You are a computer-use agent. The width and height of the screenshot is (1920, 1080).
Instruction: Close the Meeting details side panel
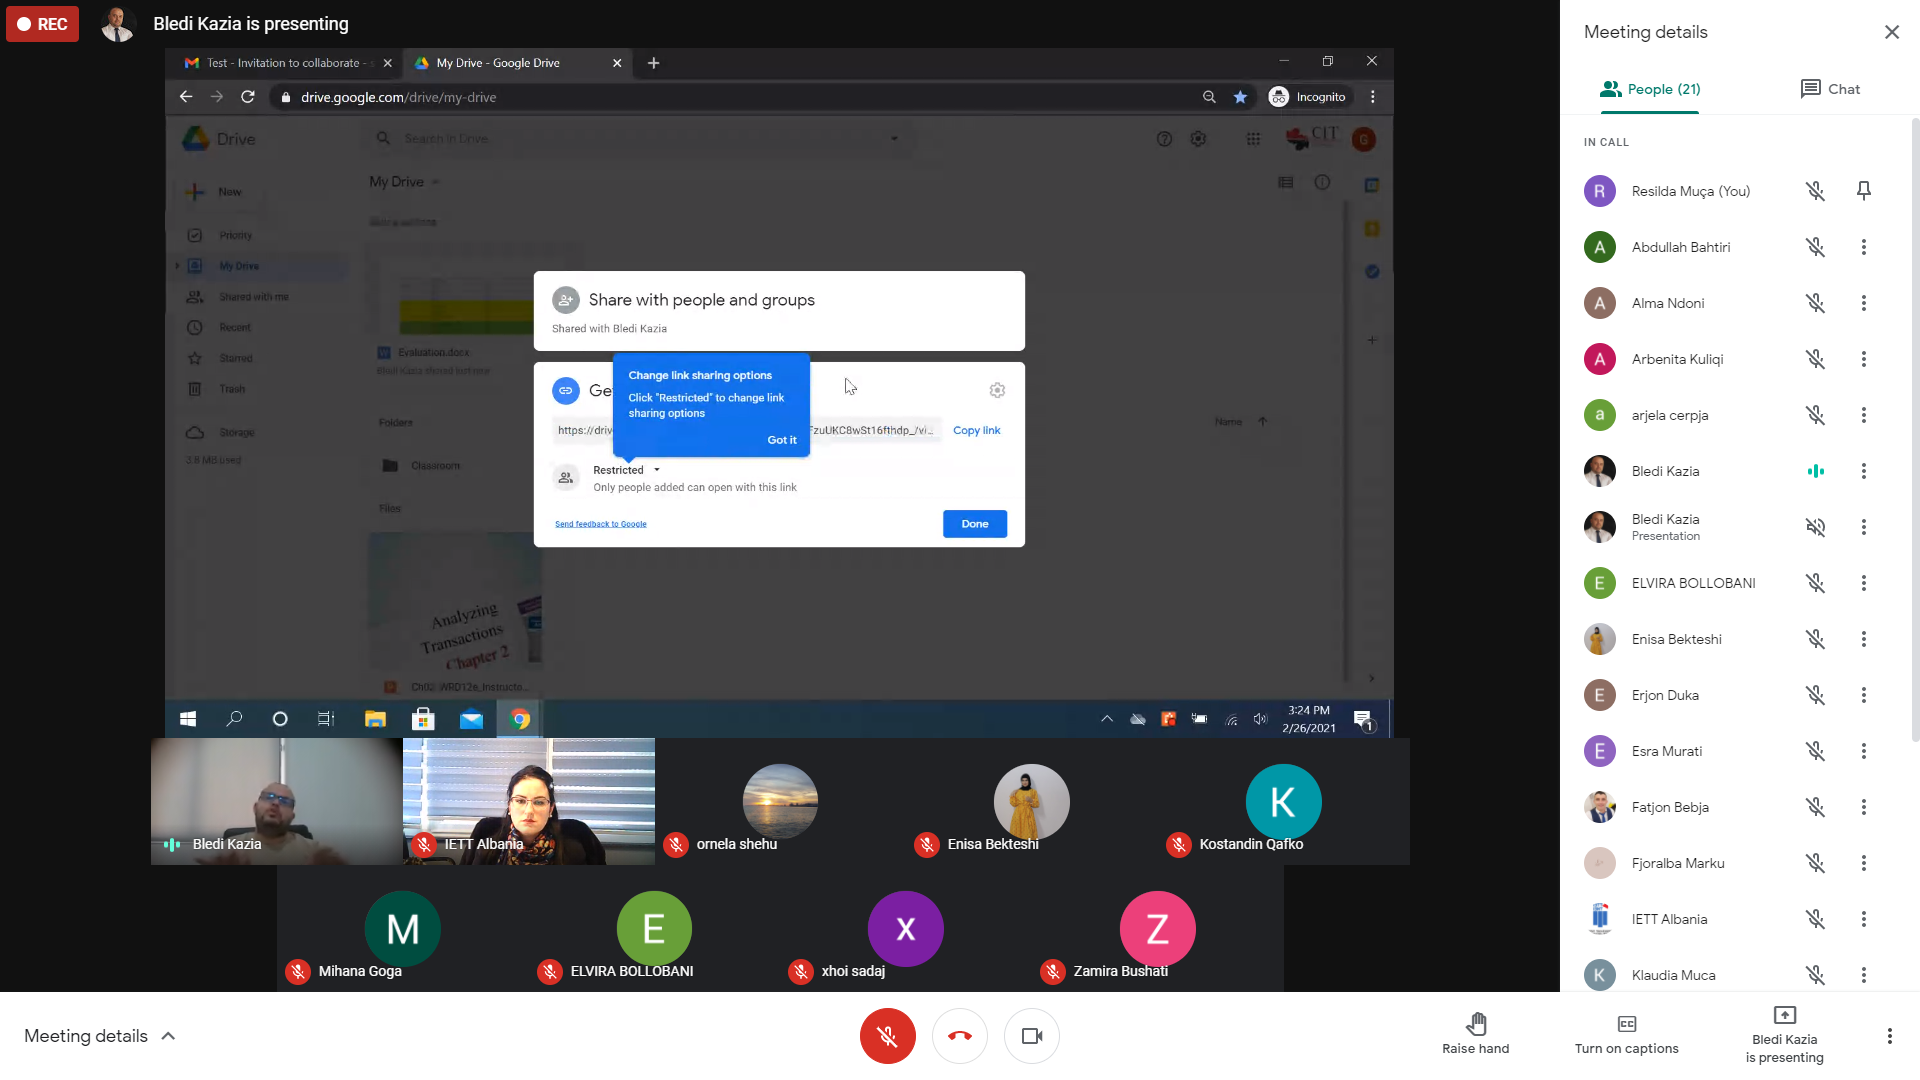coord(1891,32)
